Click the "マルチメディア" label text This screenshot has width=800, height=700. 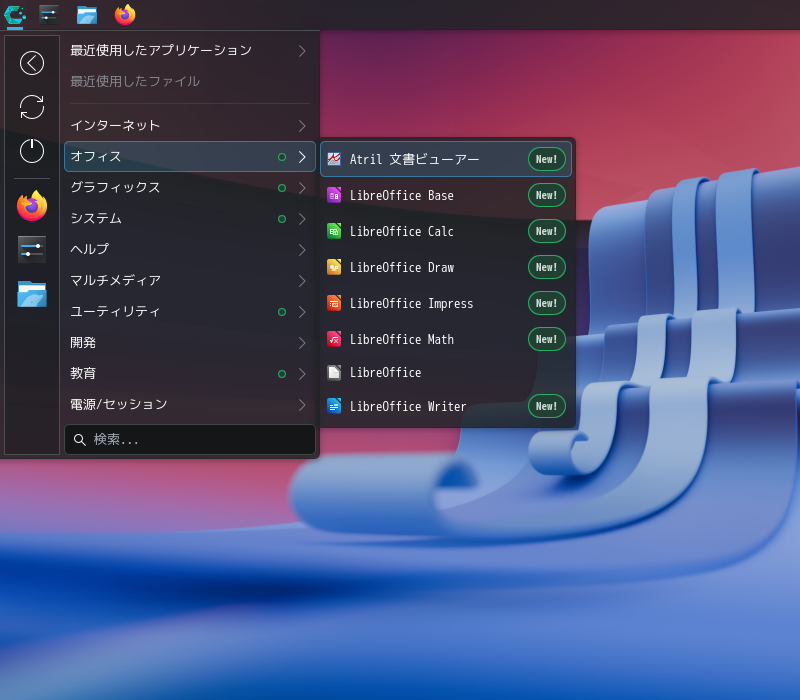pyautogui.click(x=115, y=281)
